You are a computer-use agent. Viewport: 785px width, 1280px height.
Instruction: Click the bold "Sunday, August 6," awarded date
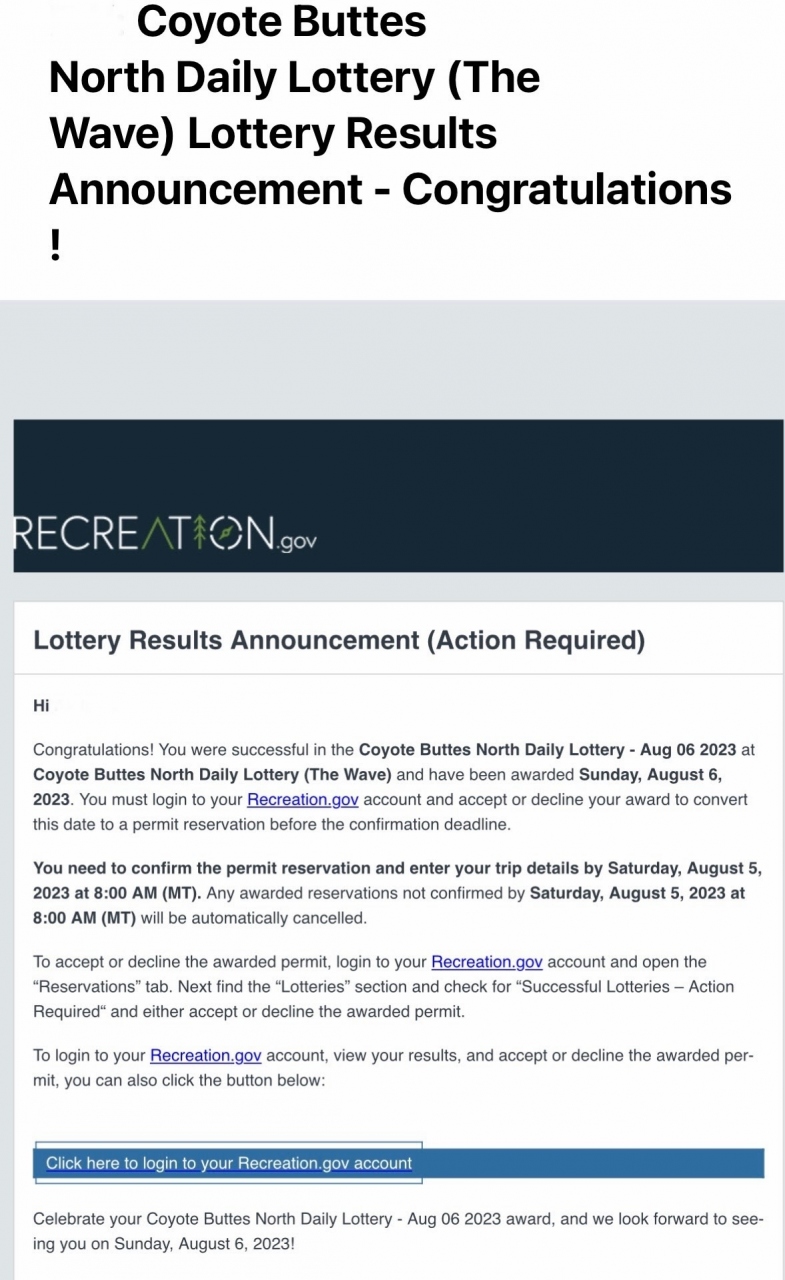650,775
